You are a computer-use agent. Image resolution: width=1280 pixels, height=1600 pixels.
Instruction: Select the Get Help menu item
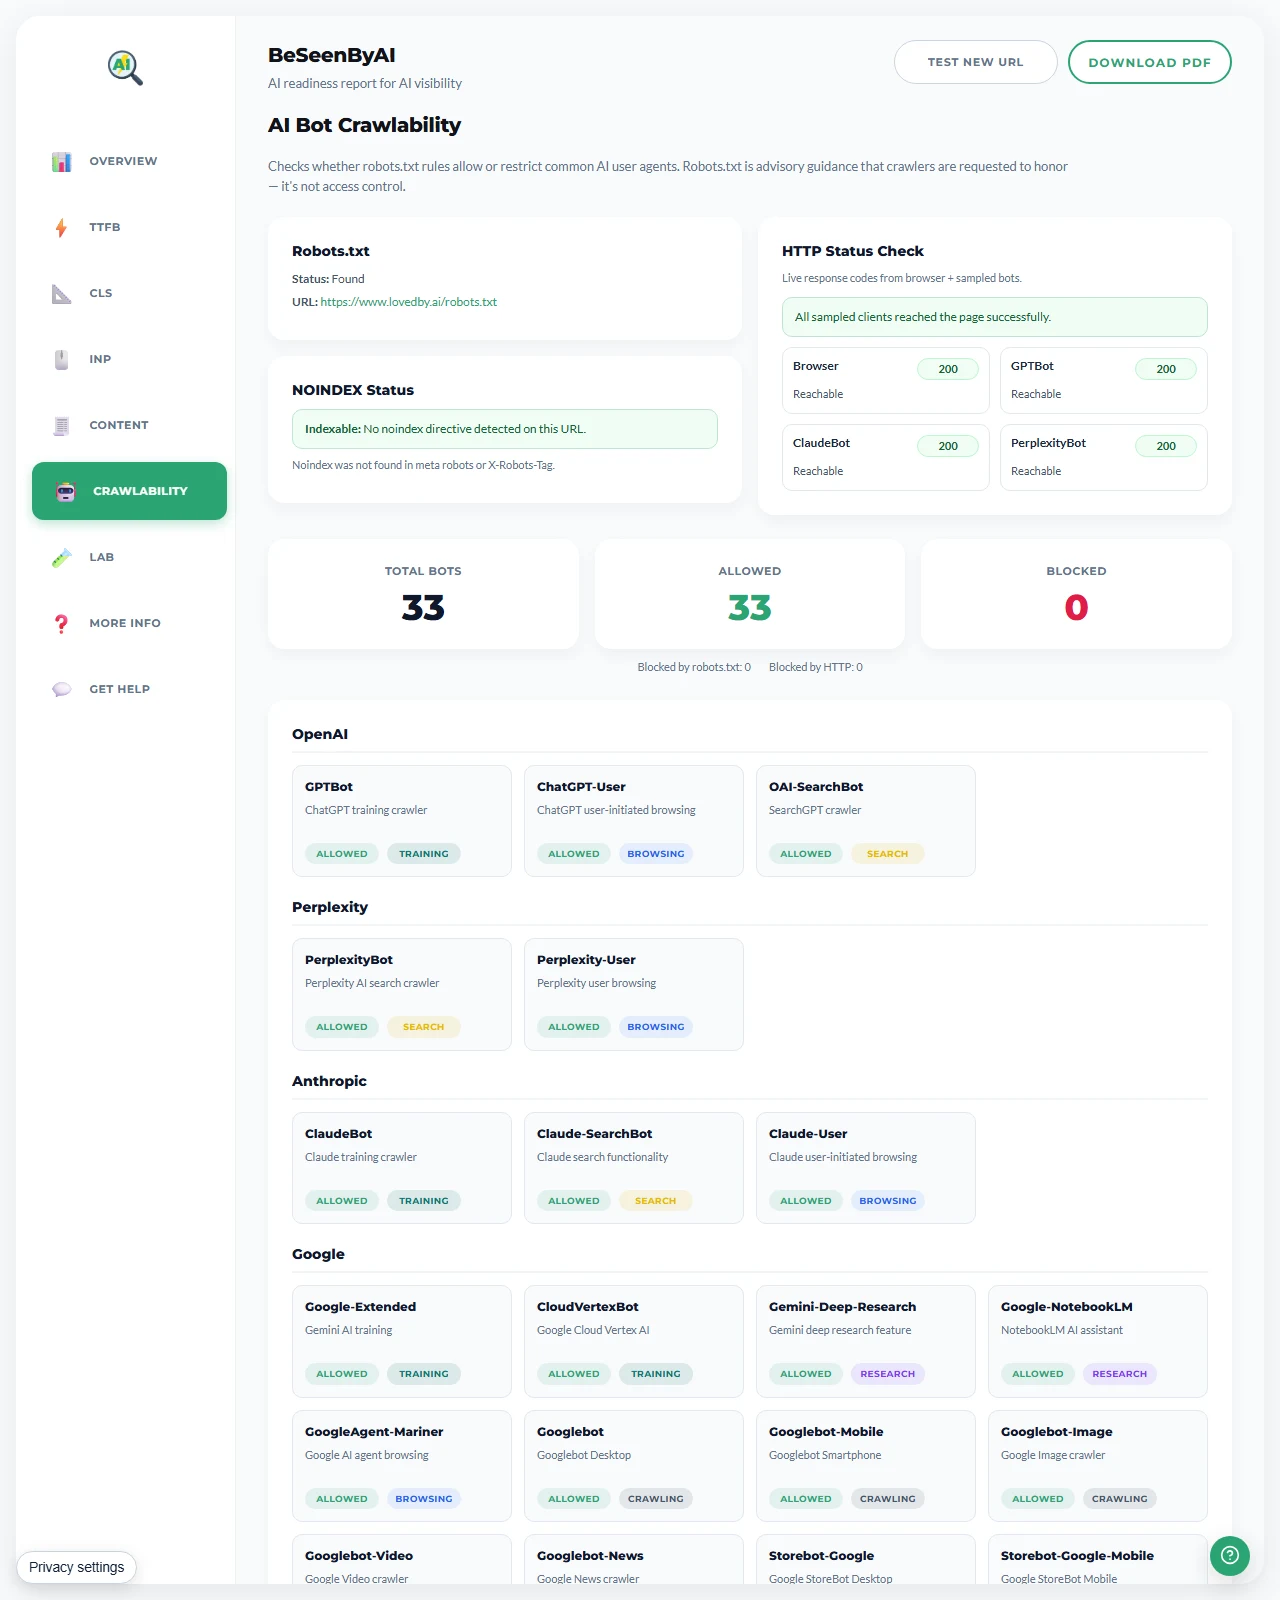click(x=129, y=689)
